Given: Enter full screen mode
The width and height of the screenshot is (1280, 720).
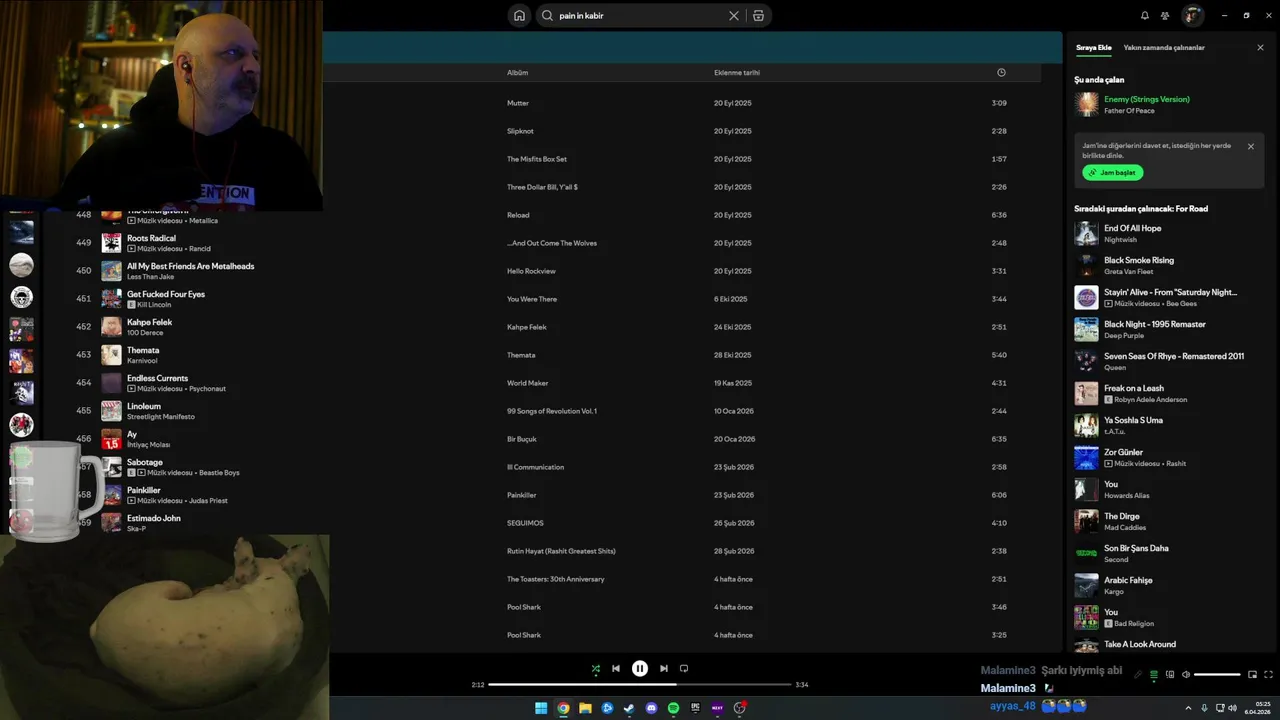Looking at the screenshot, I should click(x=1269, y=675).
